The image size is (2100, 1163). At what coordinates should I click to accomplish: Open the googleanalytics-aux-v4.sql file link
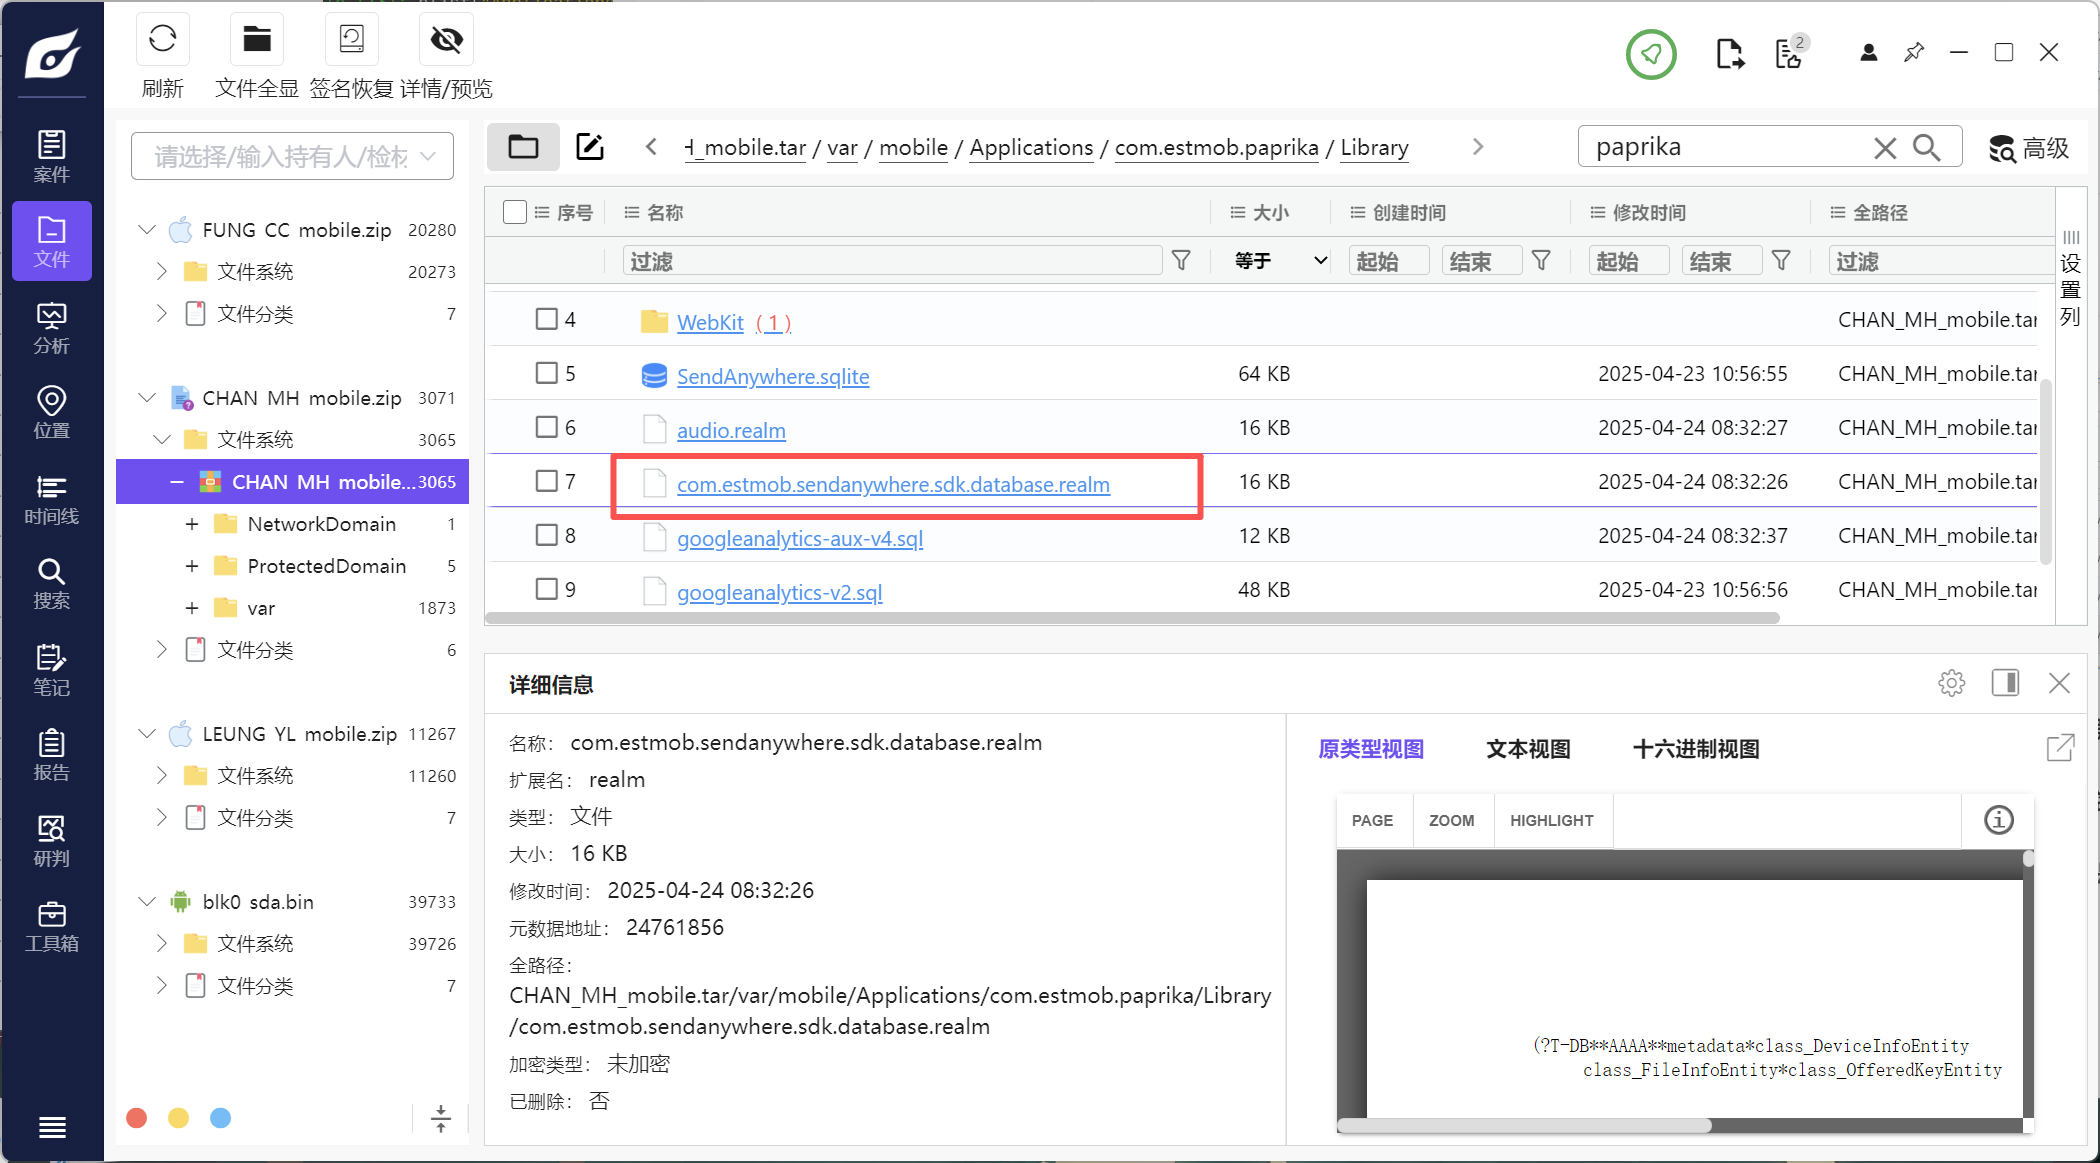click(800, 538)
